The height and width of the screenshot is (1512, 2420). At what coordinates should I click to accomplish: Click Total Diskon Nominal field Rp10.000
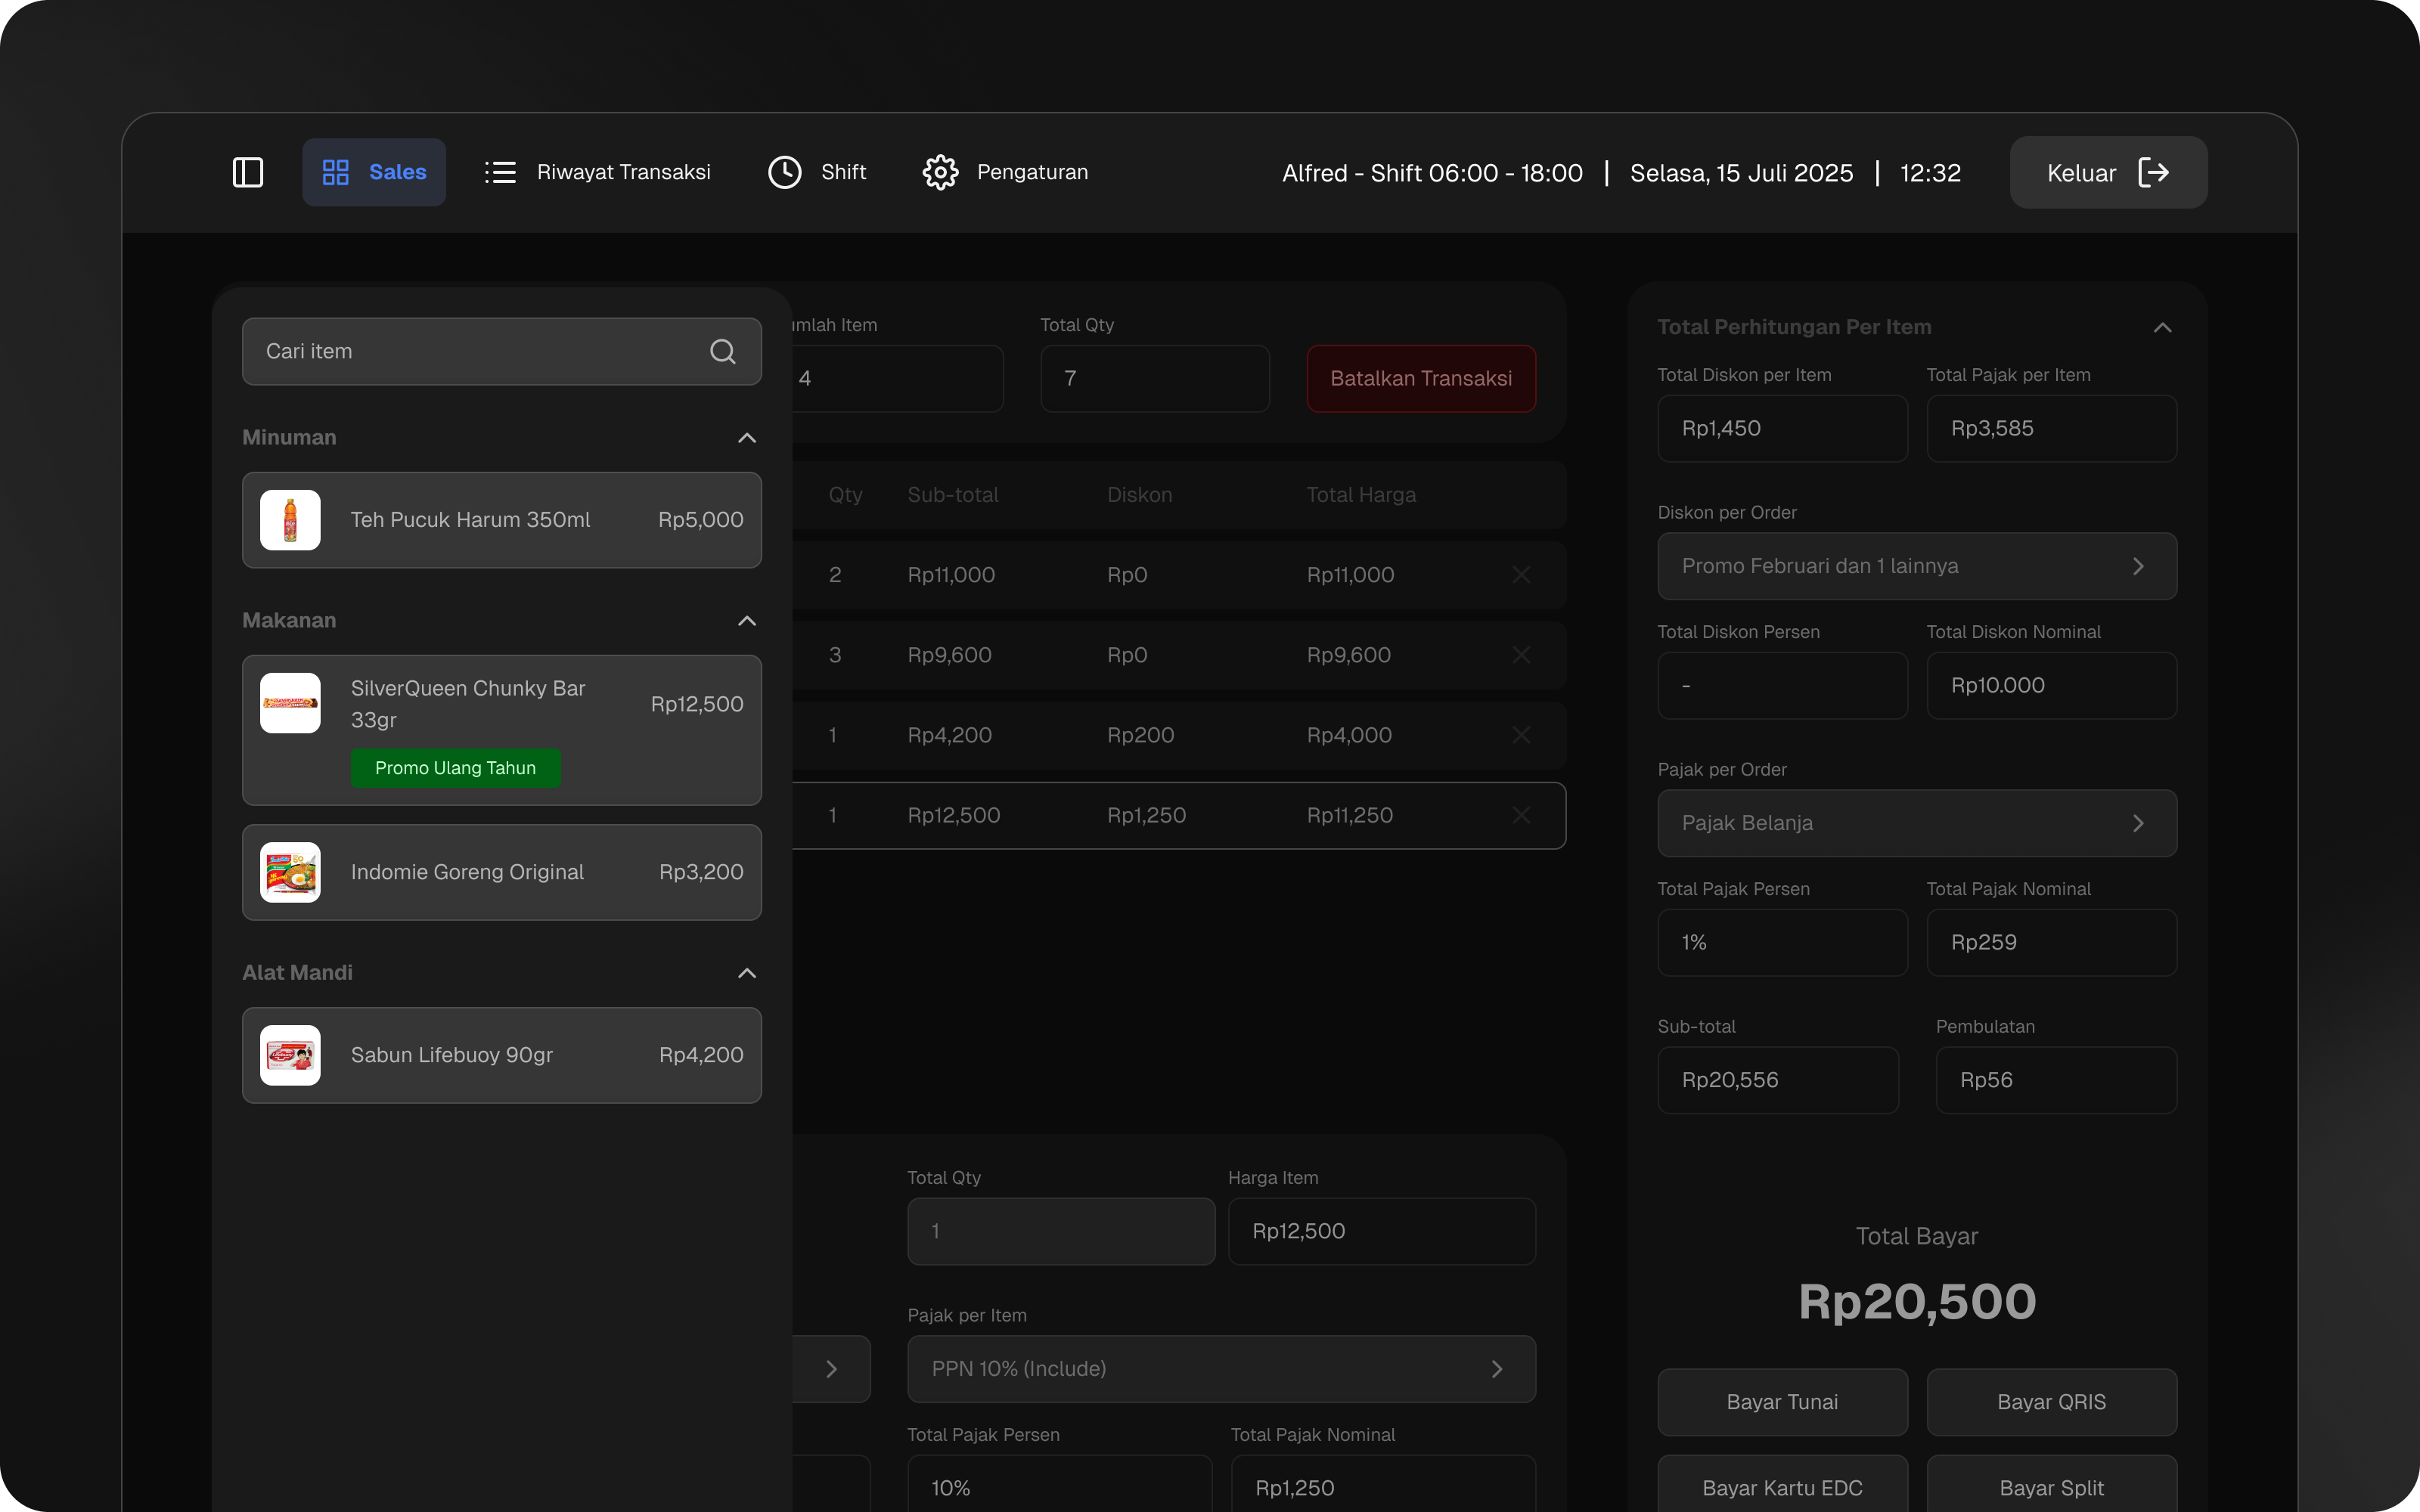[2051, 685]
